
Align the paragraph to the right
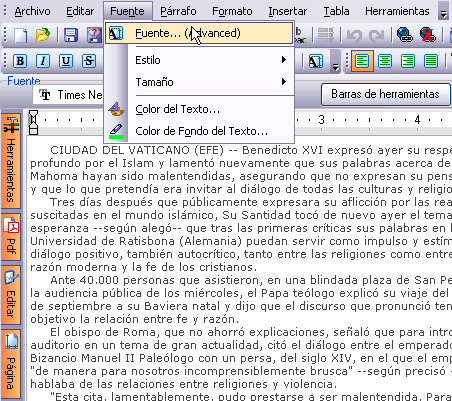coord(408,61)
